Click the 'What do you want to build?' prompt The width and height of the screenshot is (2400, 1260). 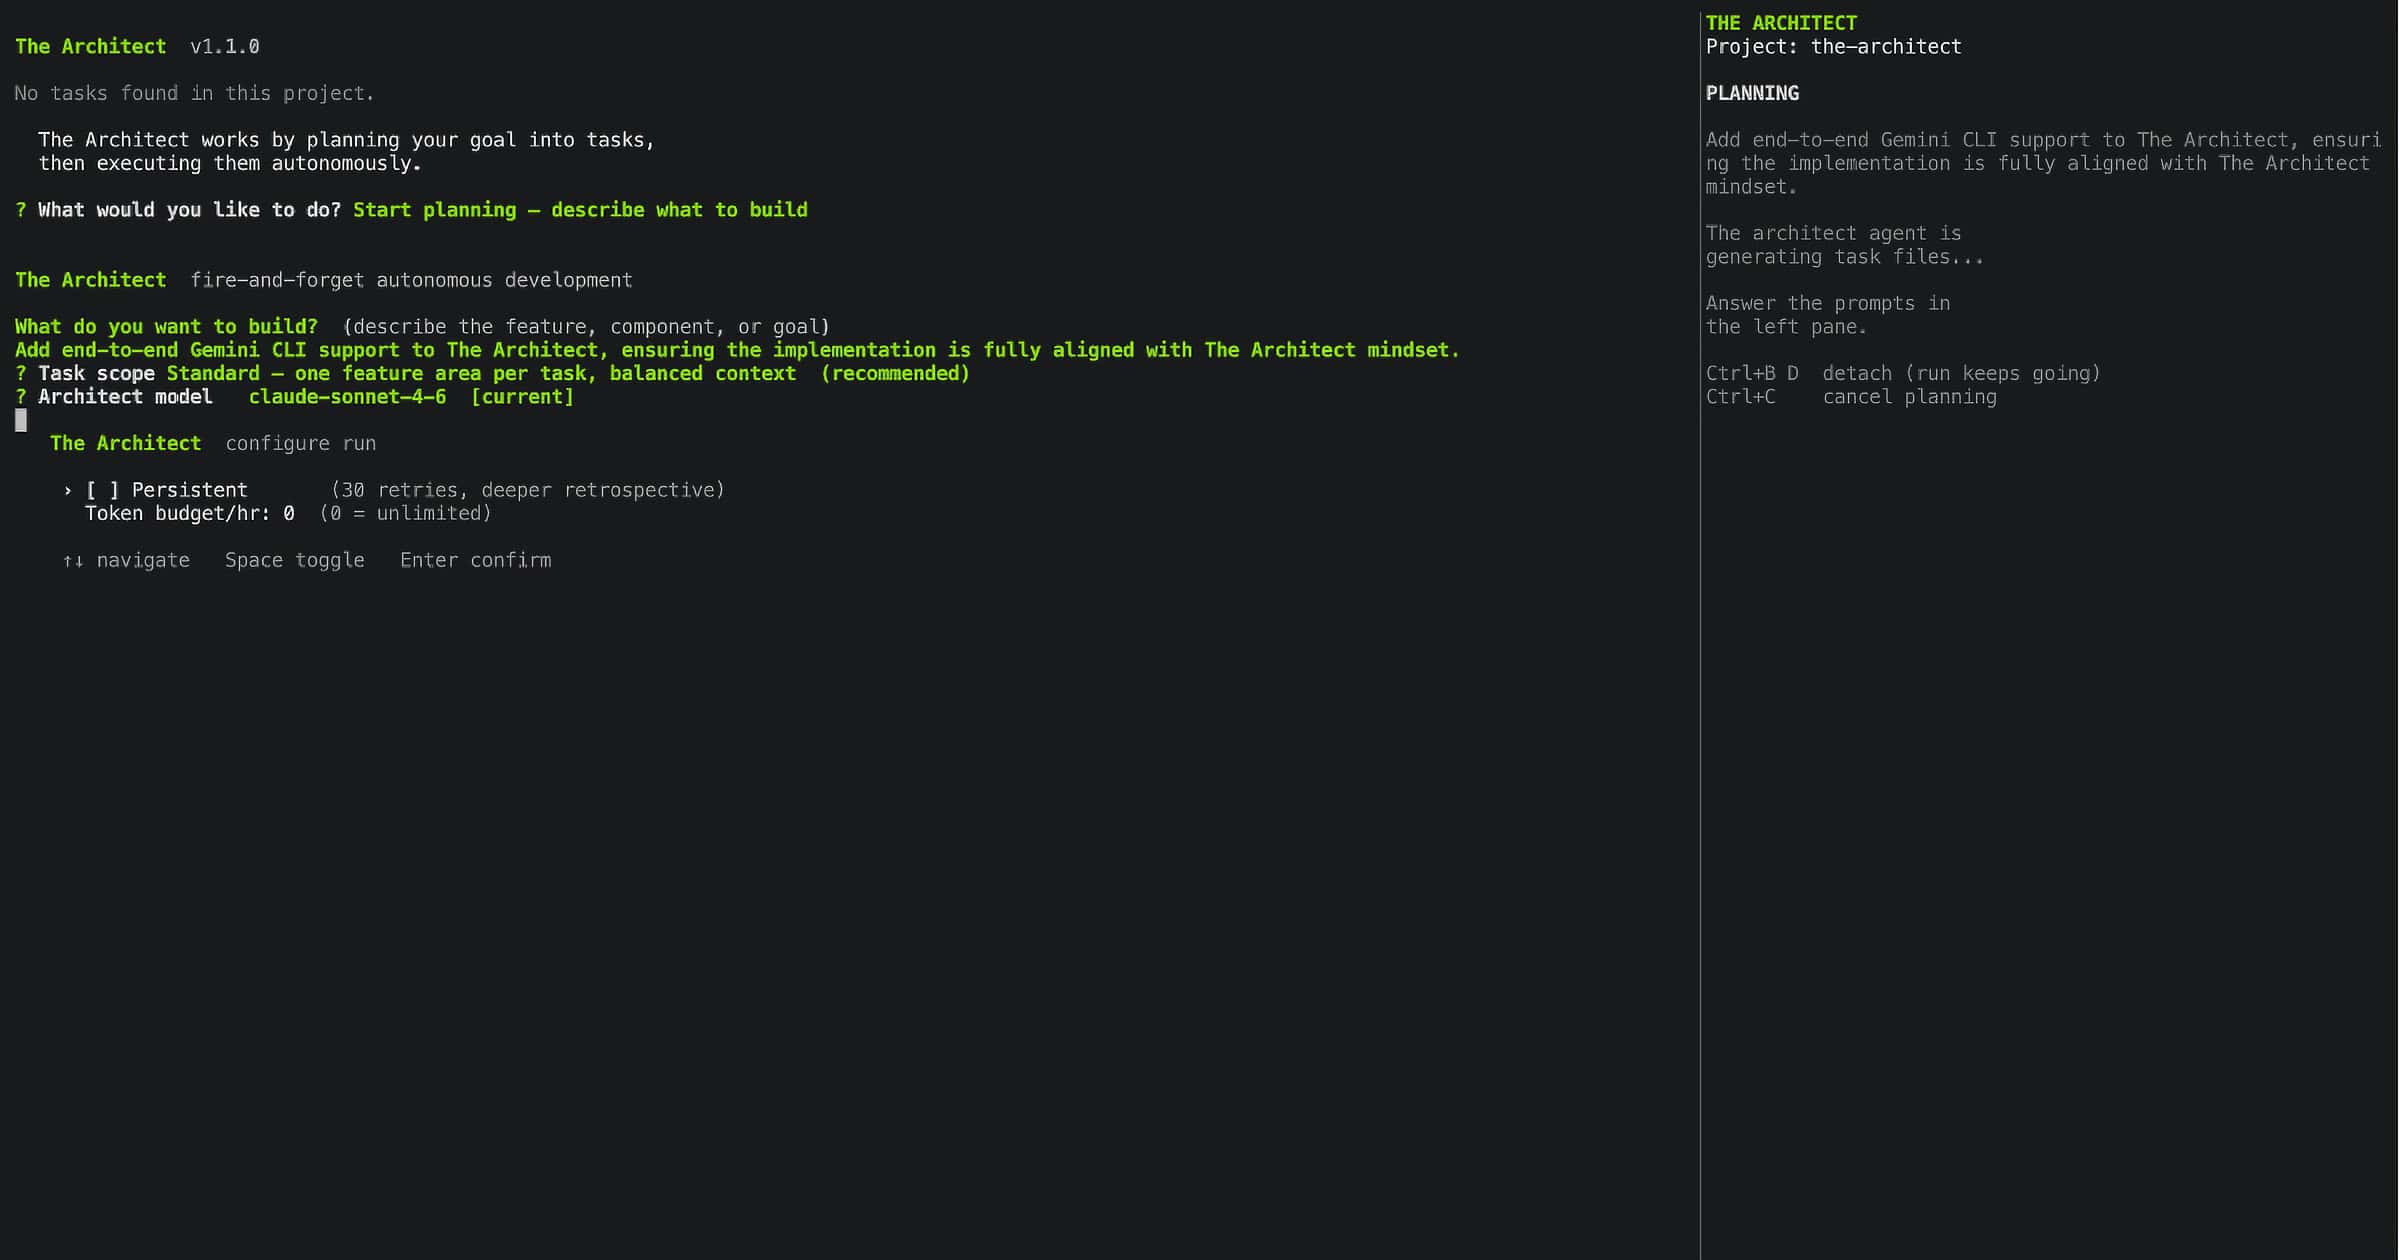166,327
